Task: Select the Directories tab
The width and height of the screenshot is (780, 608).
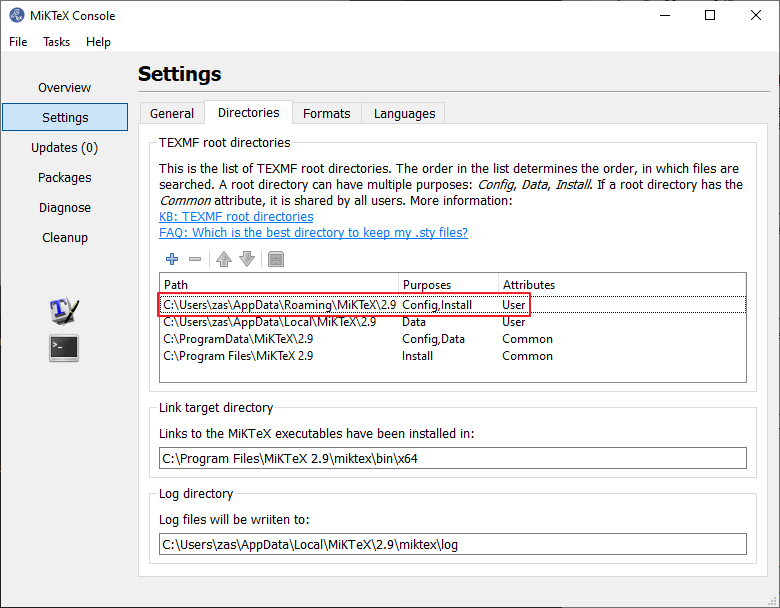Action: [249, 112]
